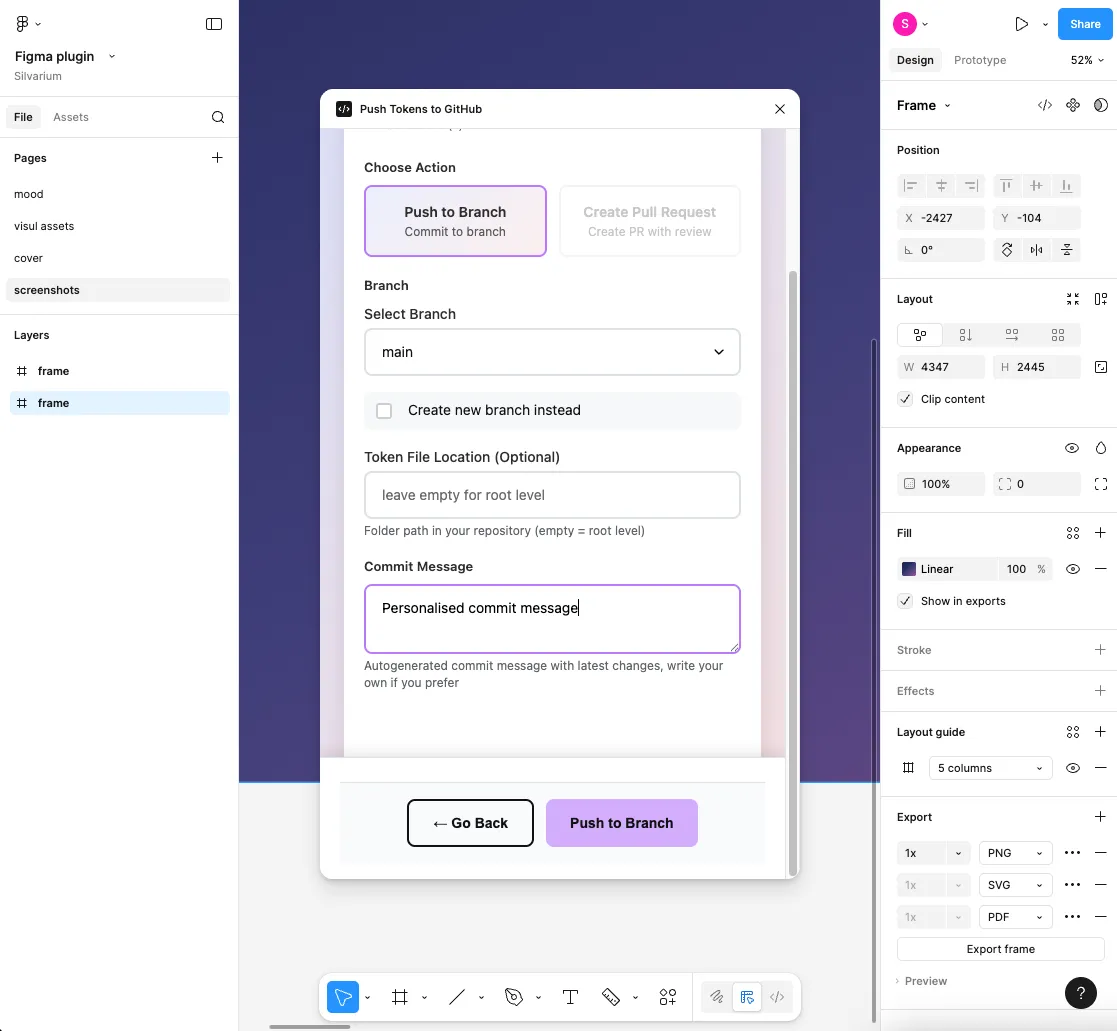Open the Actions panel in the toolbar
This screenshot has height=1031, width=1117.
click(667, 997)
